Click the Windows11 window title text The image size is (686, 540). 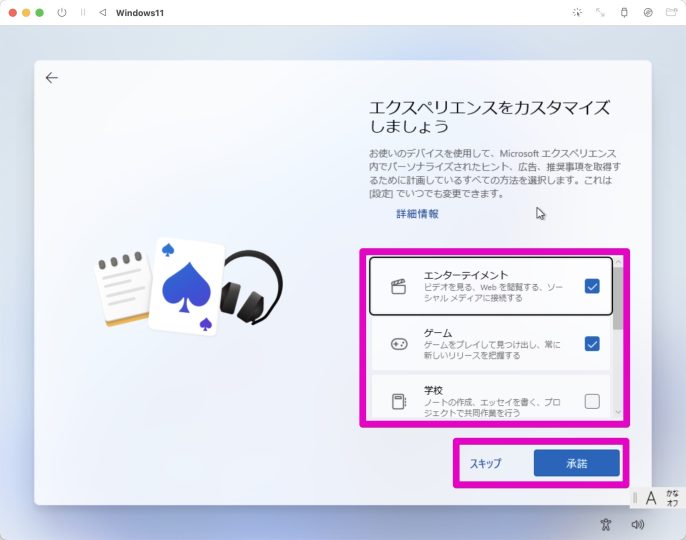140,13
